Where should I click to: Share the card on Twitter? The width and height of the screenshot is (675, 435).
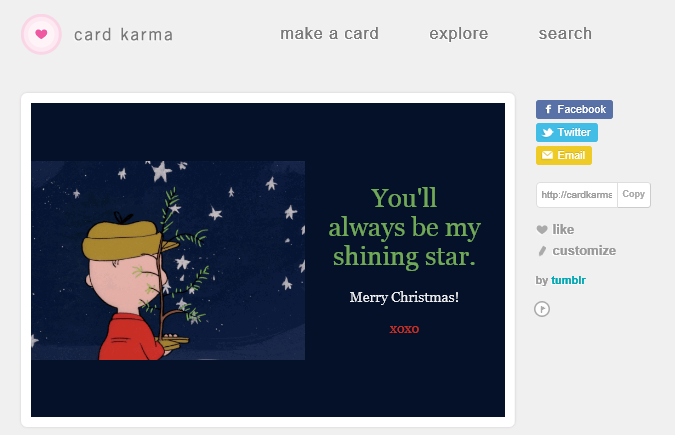[x=567, y=132]
